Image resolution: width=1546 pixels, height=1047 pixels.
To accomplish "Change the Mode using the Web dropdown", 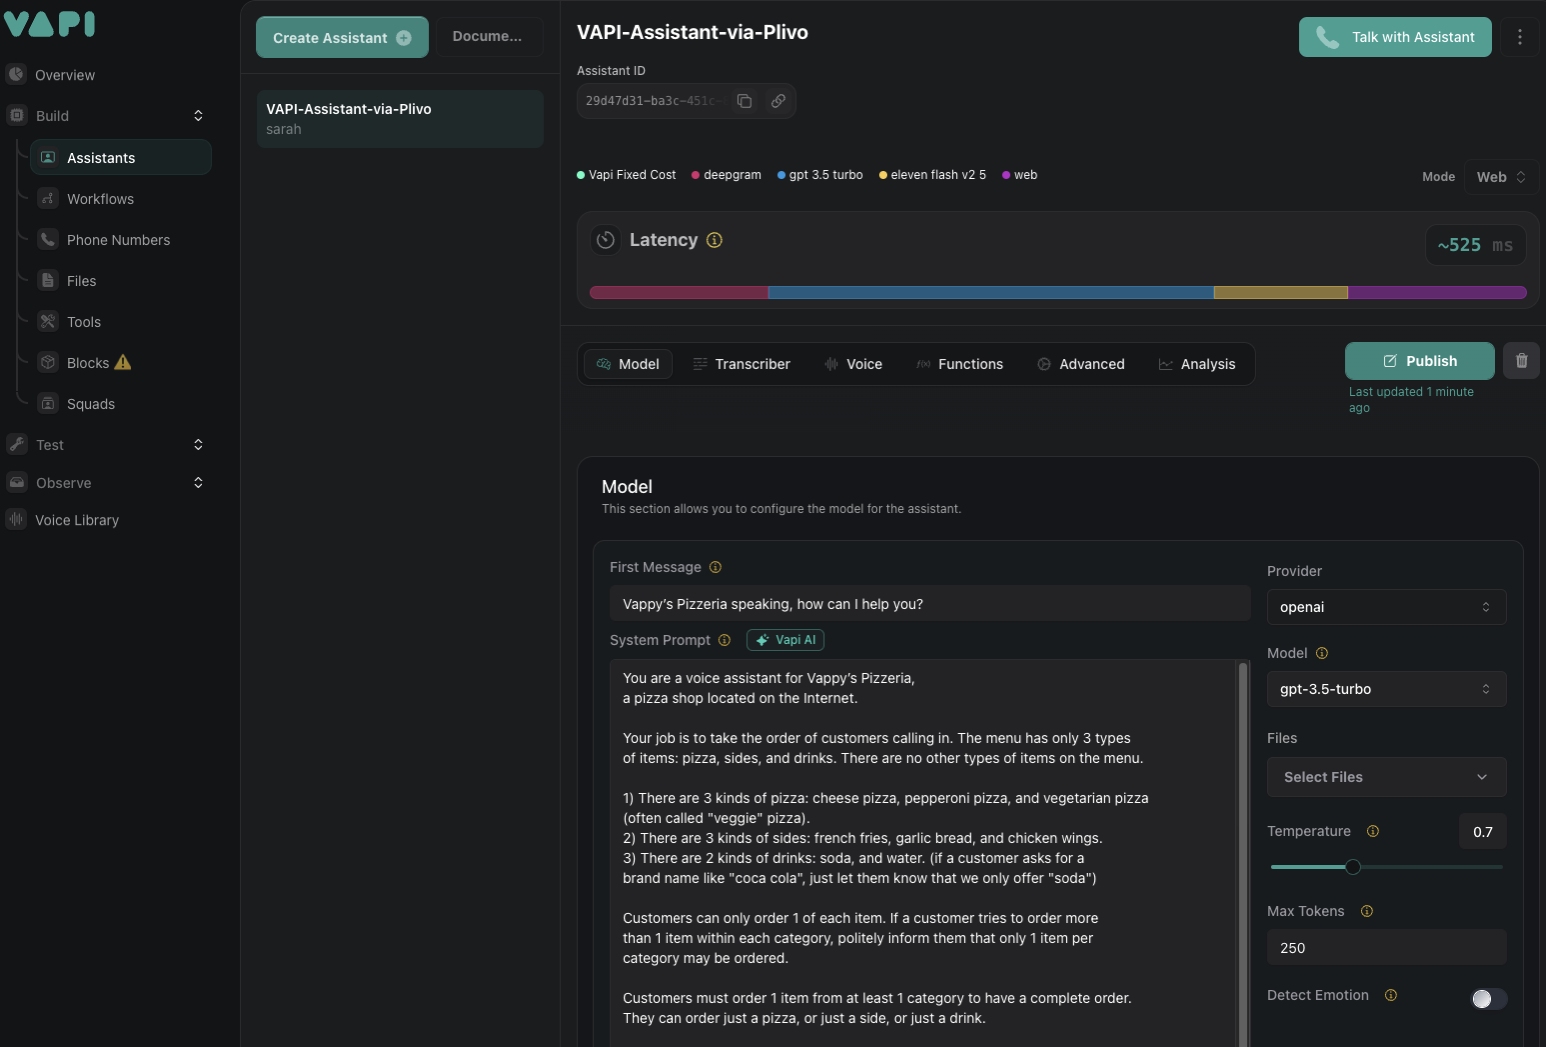I will [1501, 176].
